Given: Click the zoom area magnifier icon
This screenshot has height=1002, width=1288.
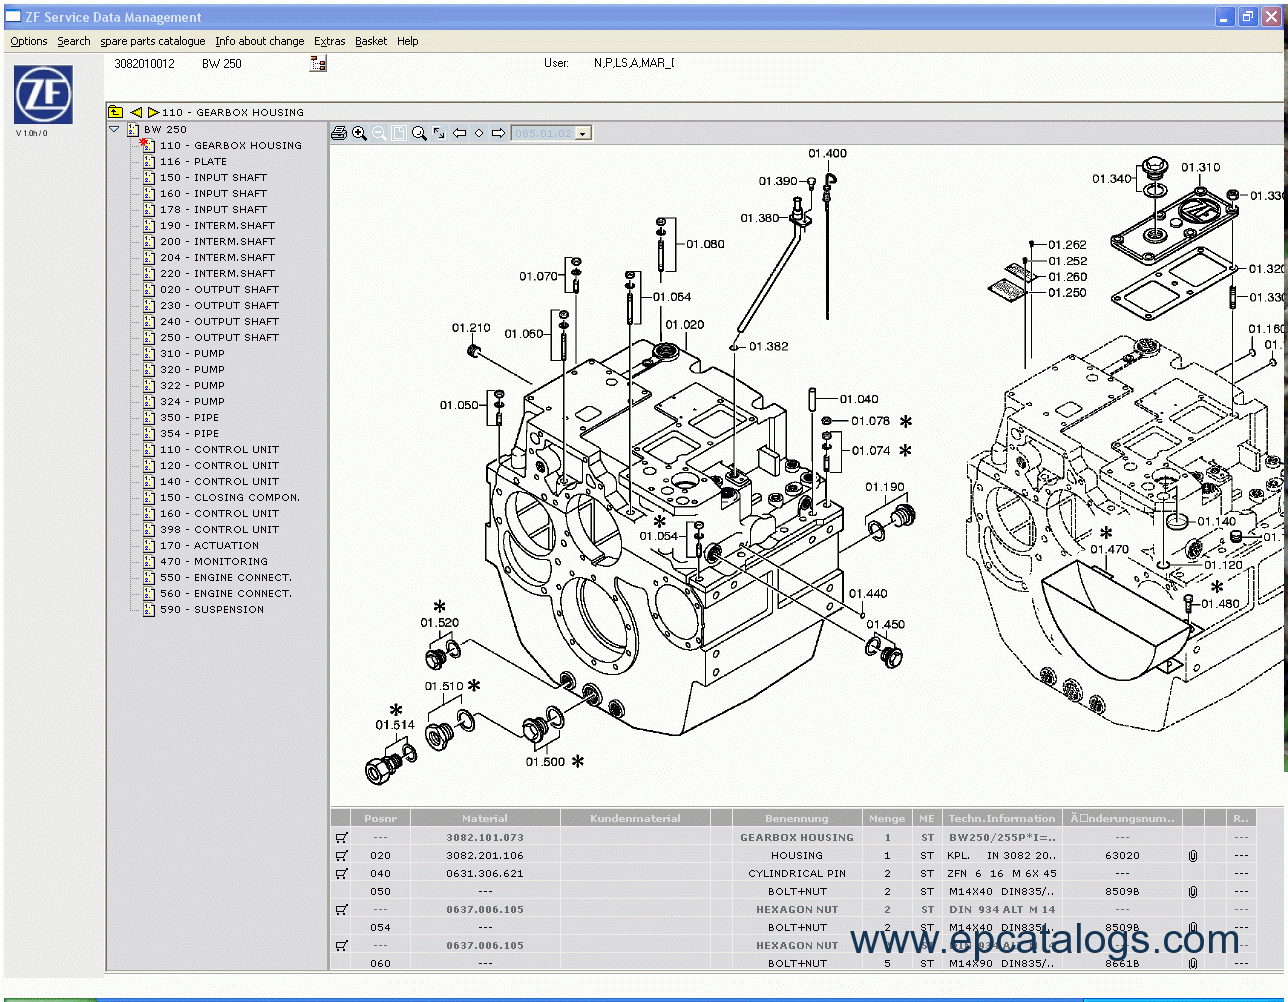Looking at the screenshot, I should point(419,133).
